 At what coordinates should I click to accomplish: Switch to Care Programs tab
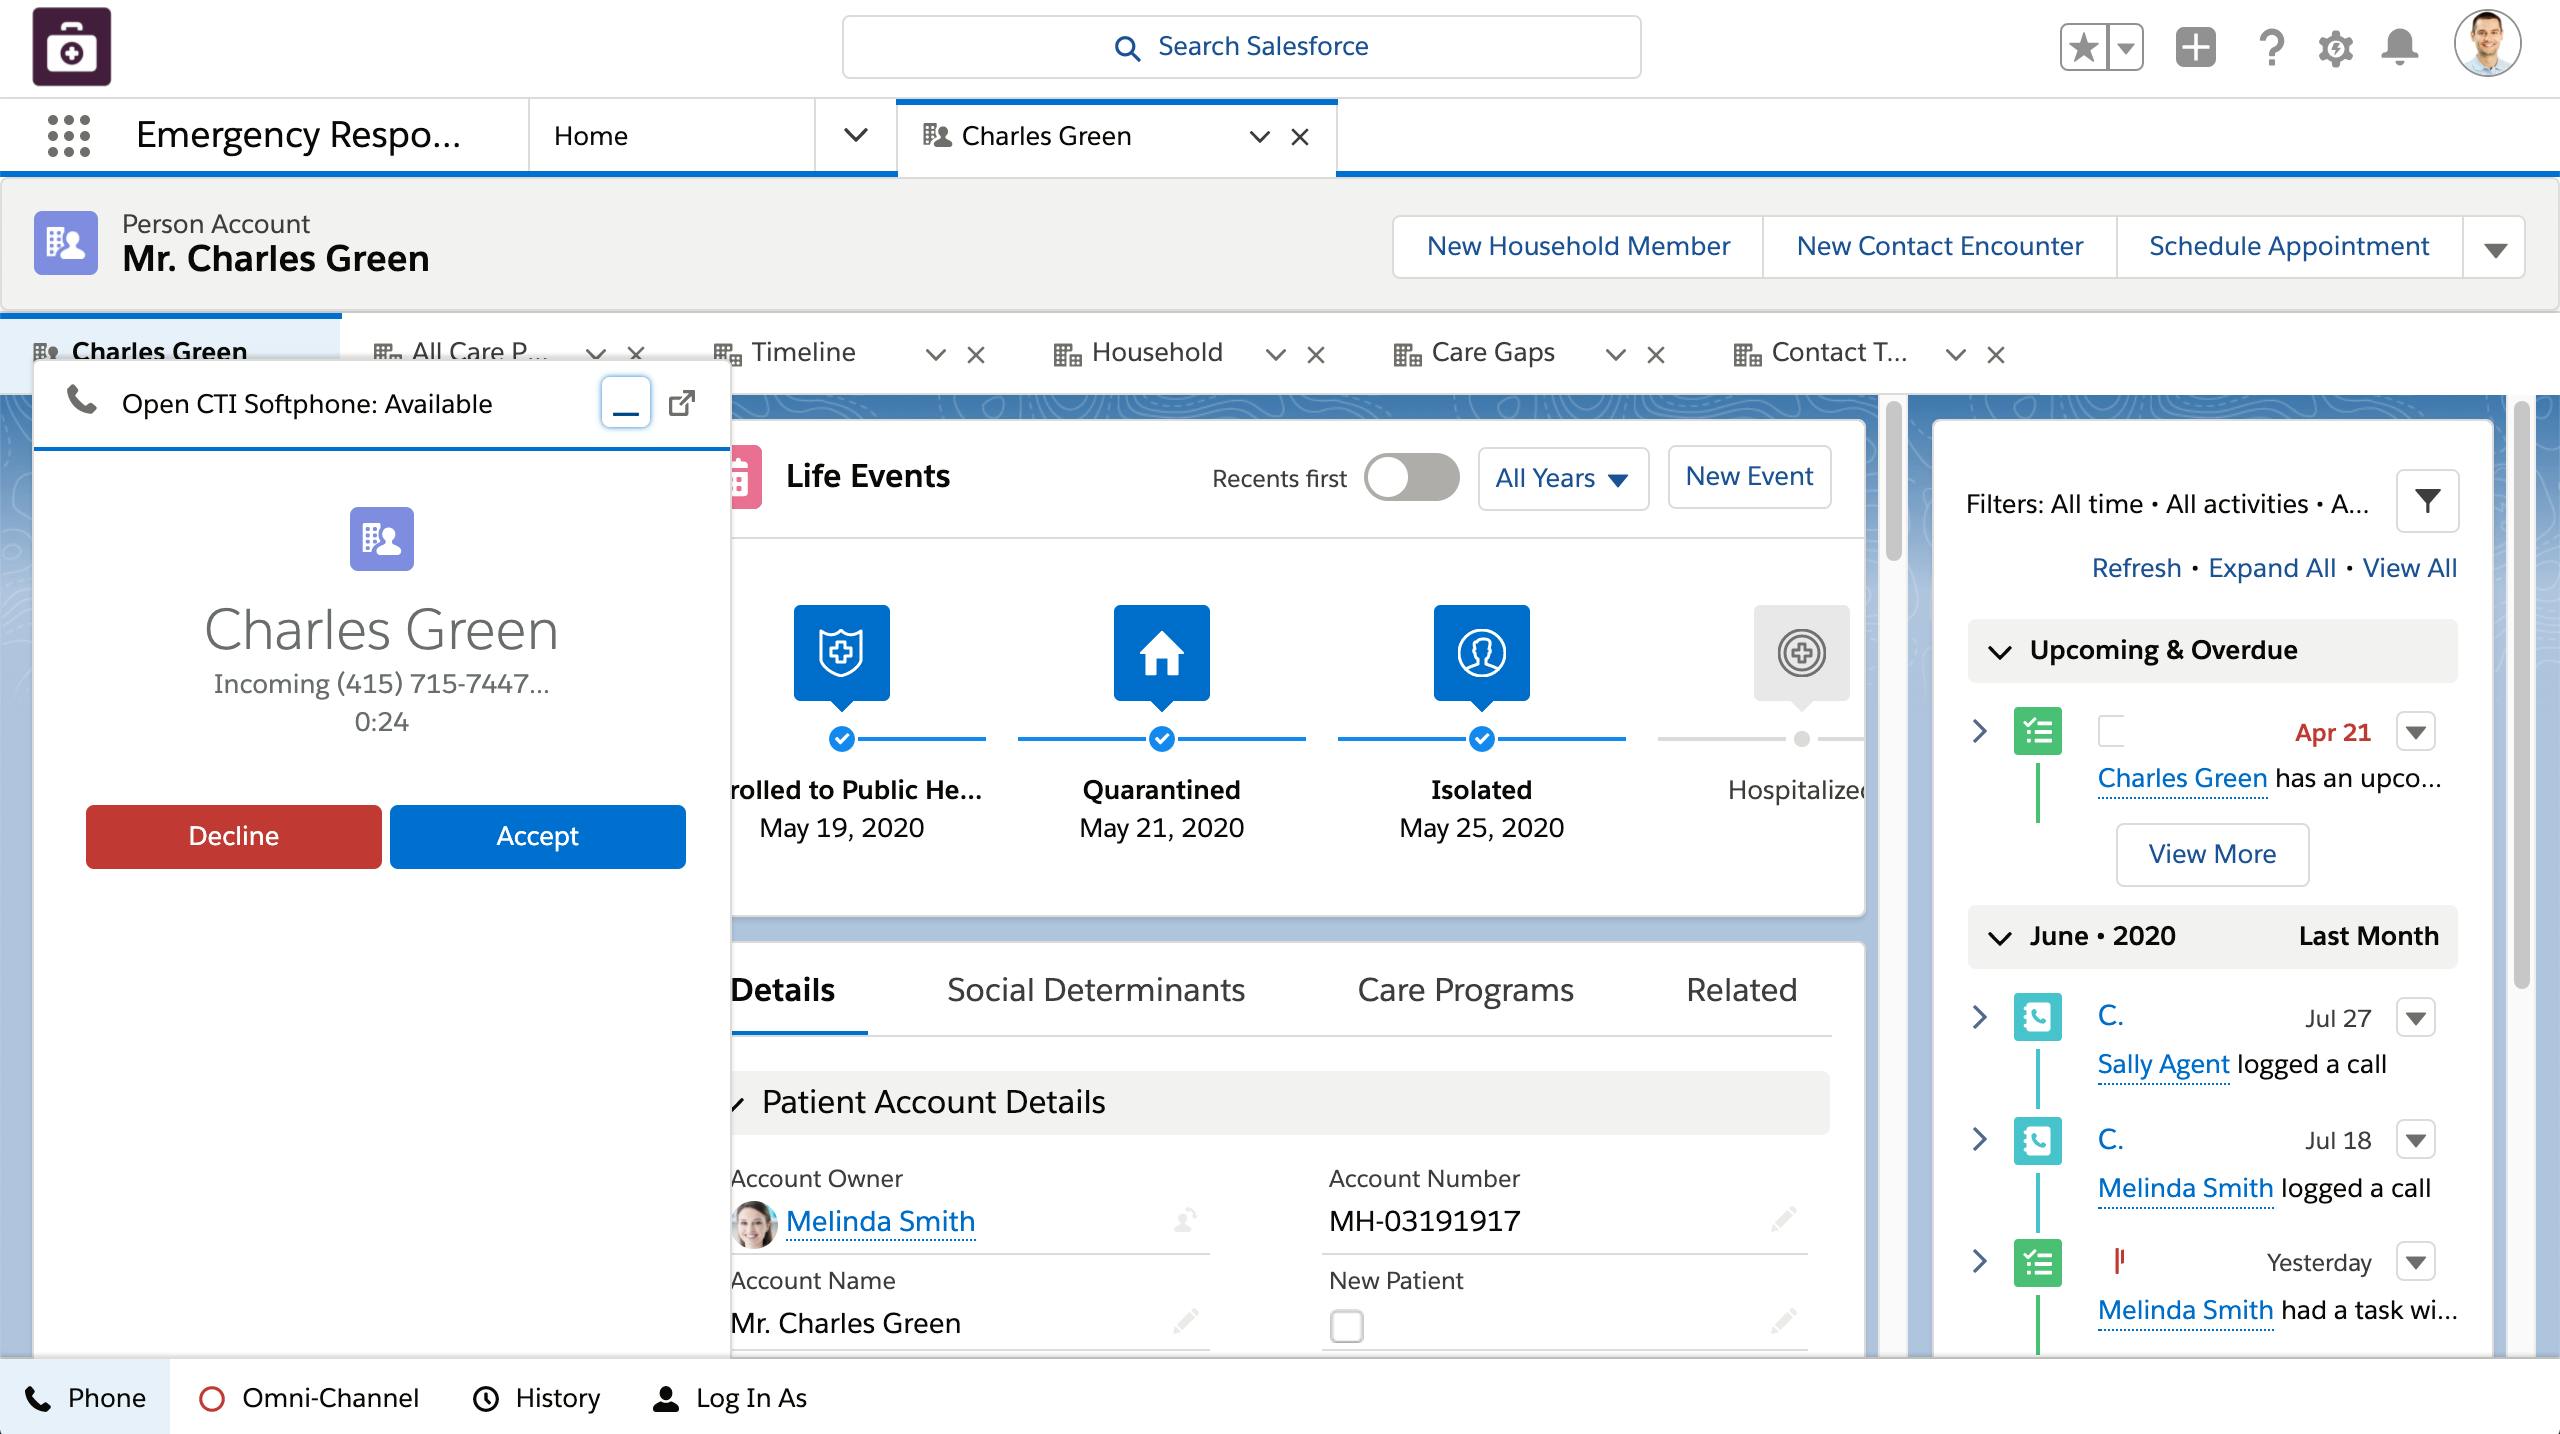point(1465,990)
